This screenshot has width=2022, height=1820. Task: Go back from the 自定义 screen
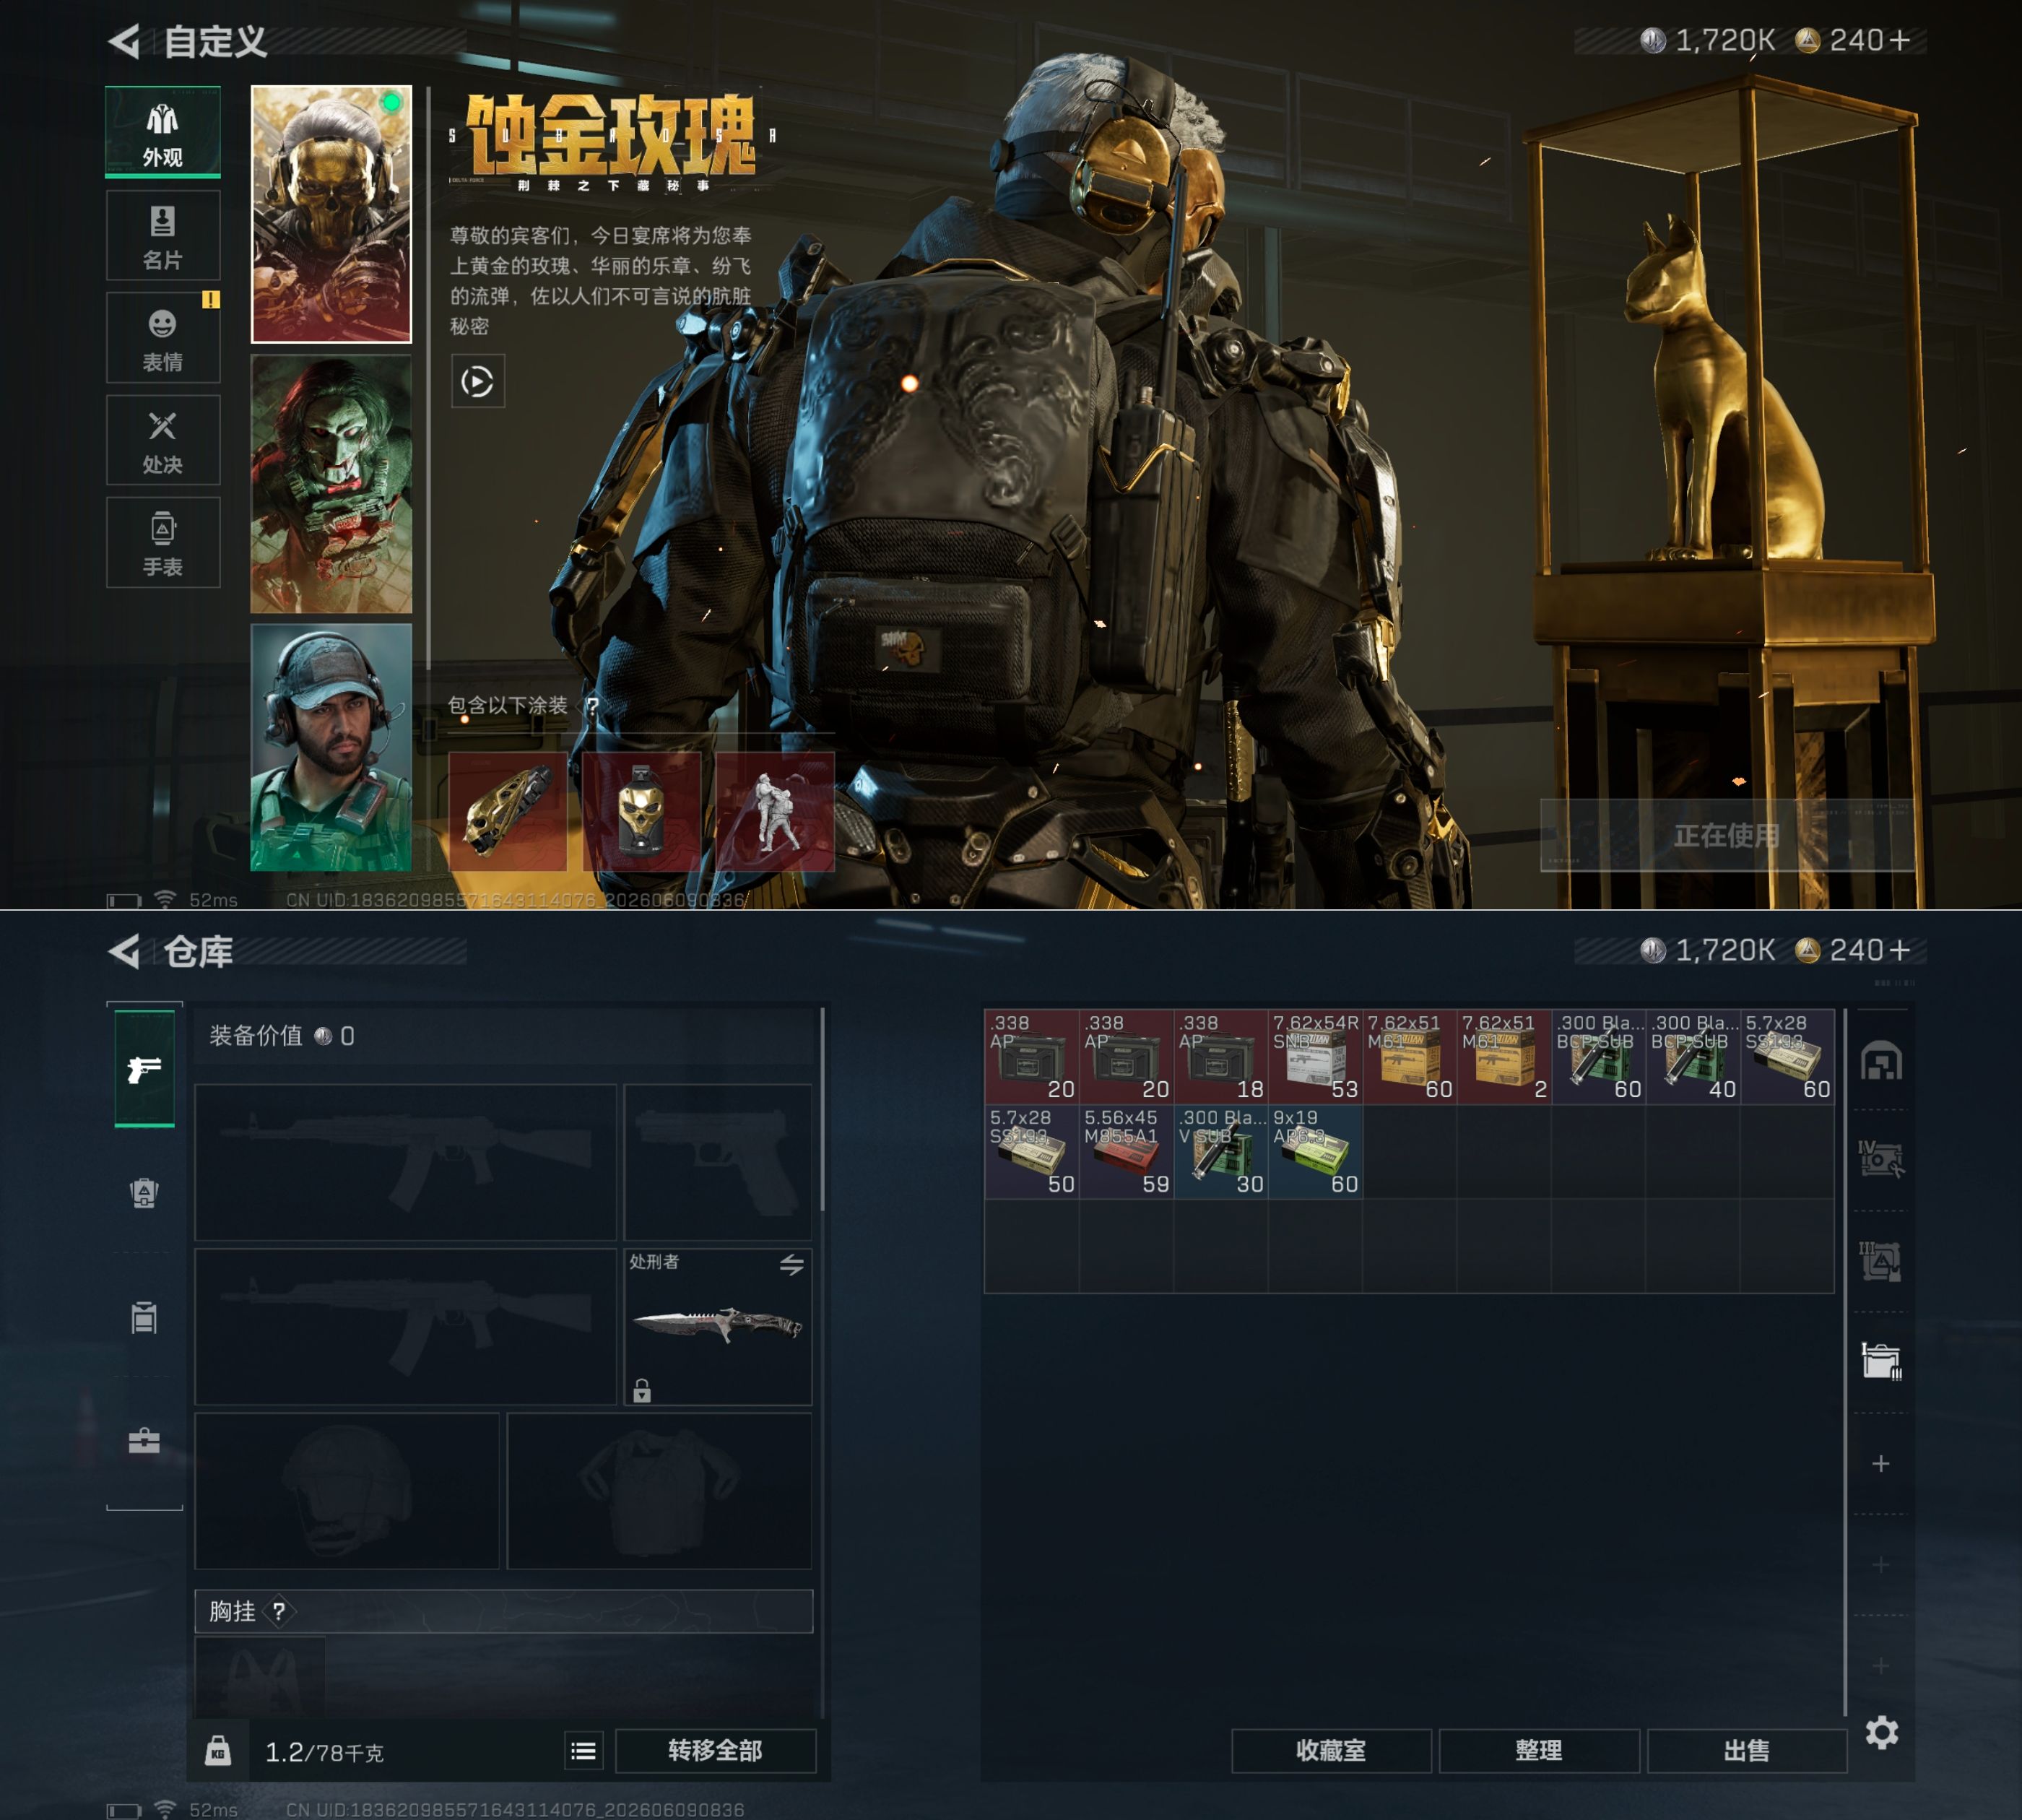coord(124,41)
